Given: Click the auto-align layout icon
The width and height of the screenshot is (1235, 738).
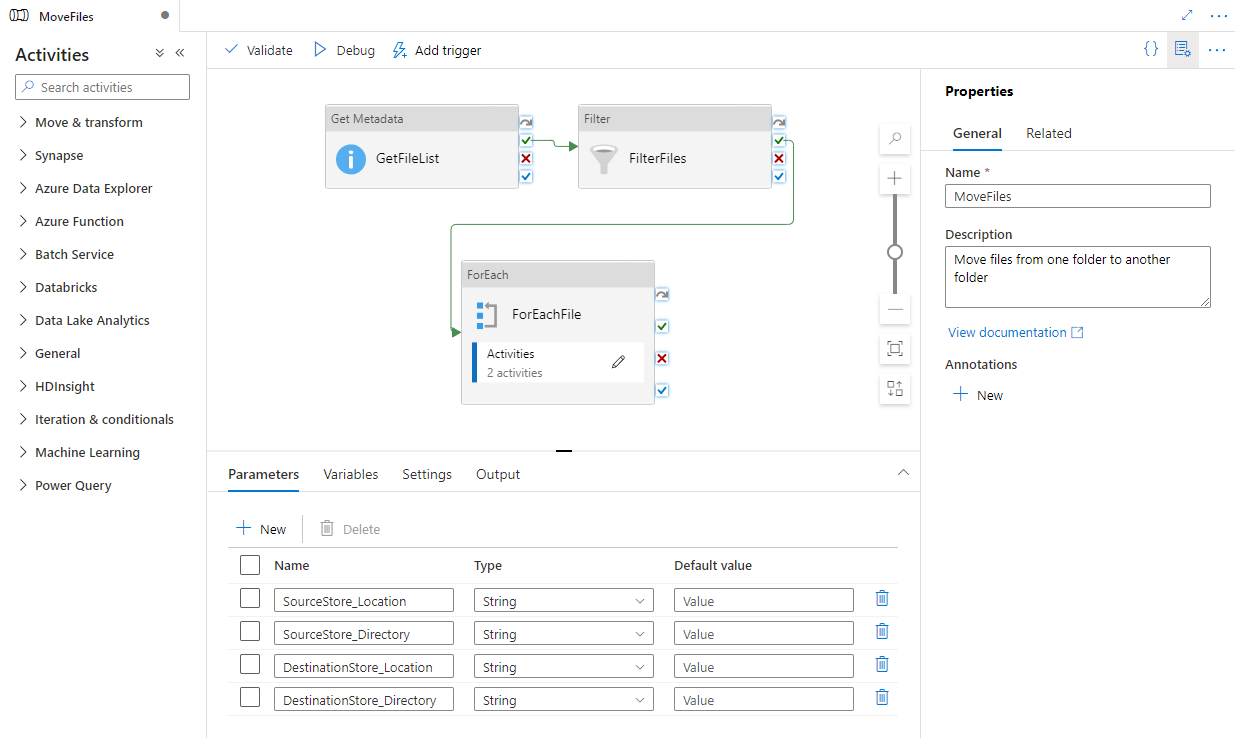Looking at the screenshot, I should point(894,389).
